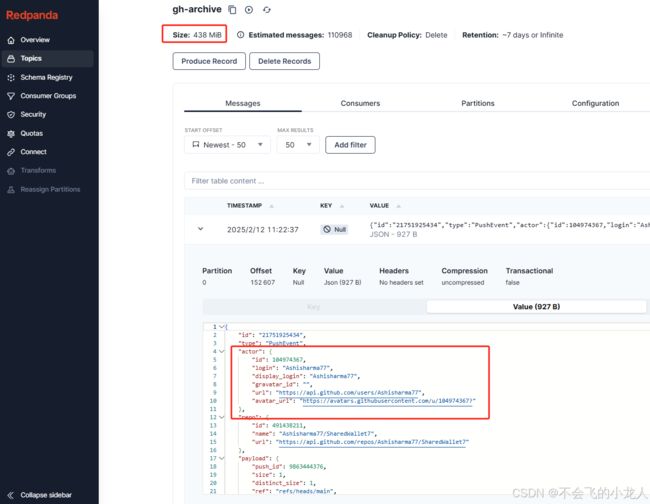650x504 pixels.
Task: Click the Collapse sidebar arrow icon
Action: (x=11, y=495)
